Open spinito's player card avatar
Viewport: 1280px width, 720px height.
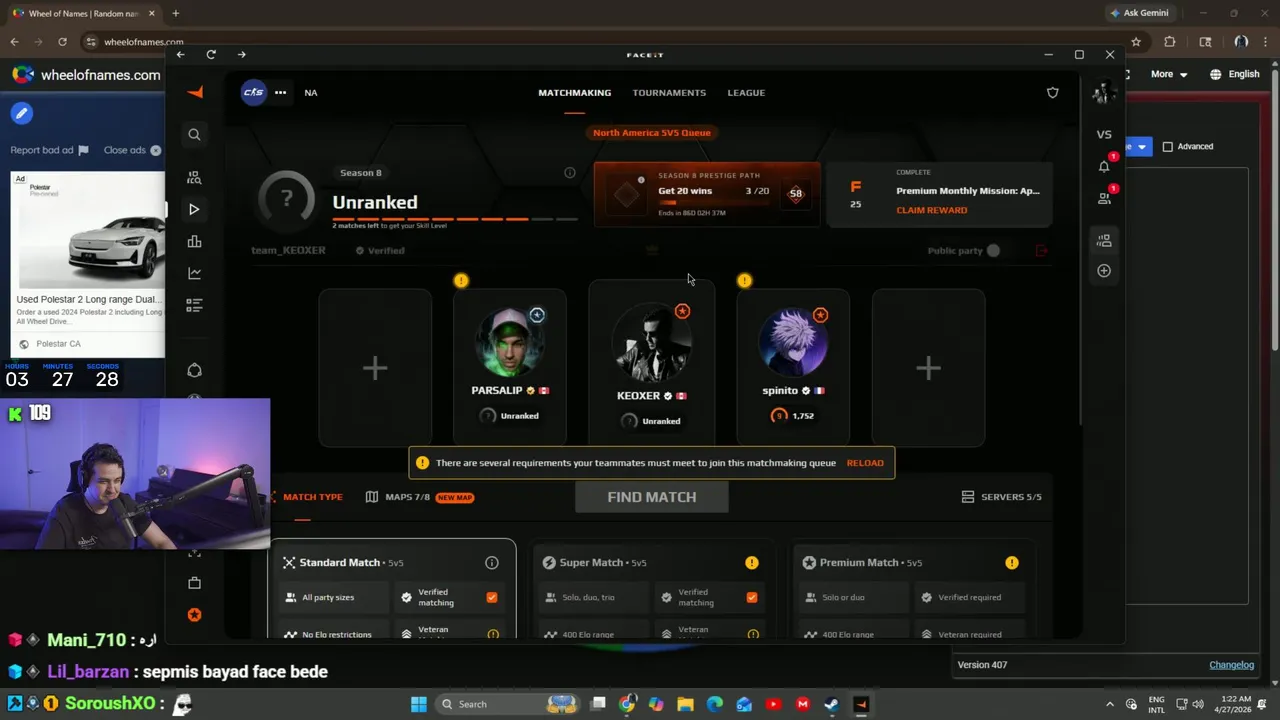(x=793, y=344)
